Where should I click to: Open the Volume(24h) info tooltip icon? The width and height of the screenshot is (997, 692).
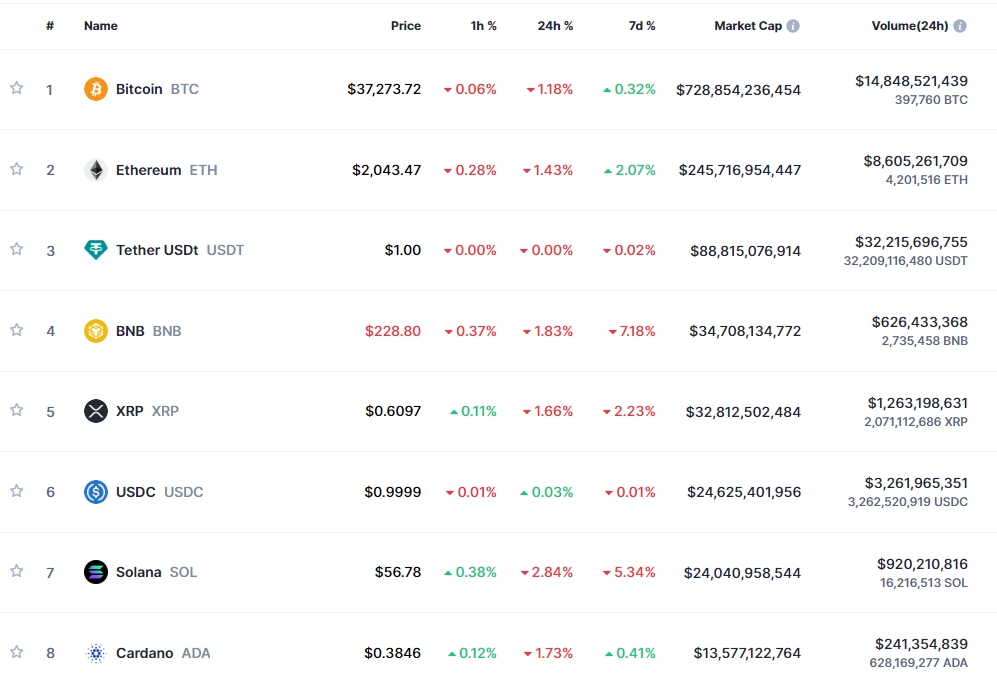[960, 26]
